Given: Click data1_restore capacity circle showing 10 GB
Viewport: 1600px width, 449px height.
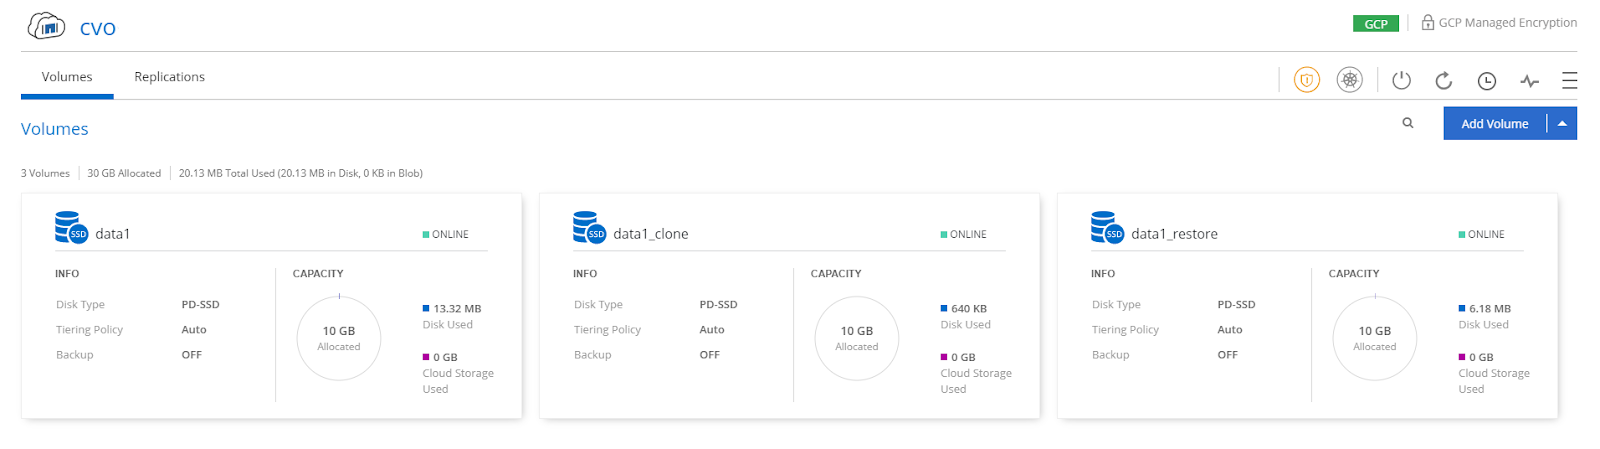Looking at the screenshot, I should pyautogui.click(x=1375, y=338).
